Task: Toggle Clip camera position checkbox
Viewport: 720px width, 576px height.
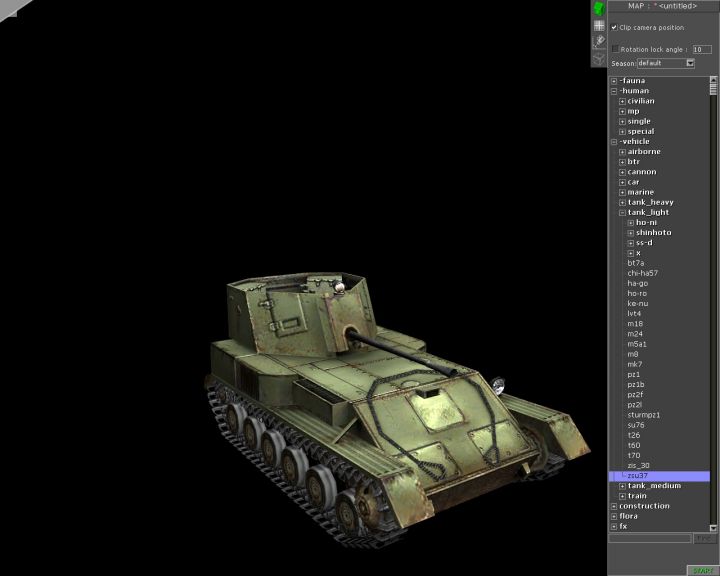Action: [614, 27]
